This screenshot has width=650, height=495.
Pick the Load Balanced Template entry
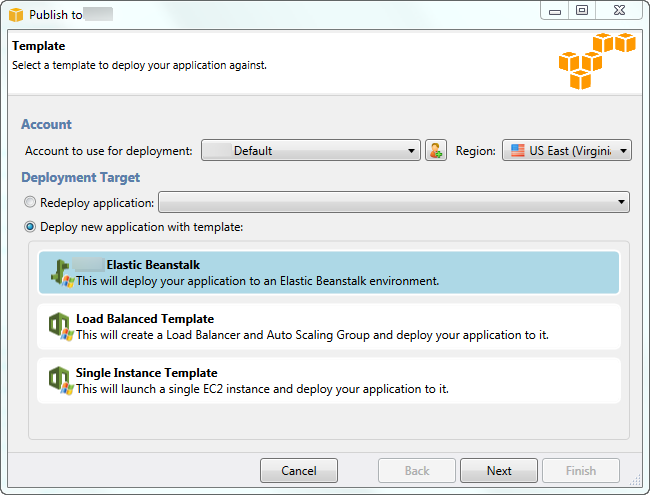(x=328, y=326)
